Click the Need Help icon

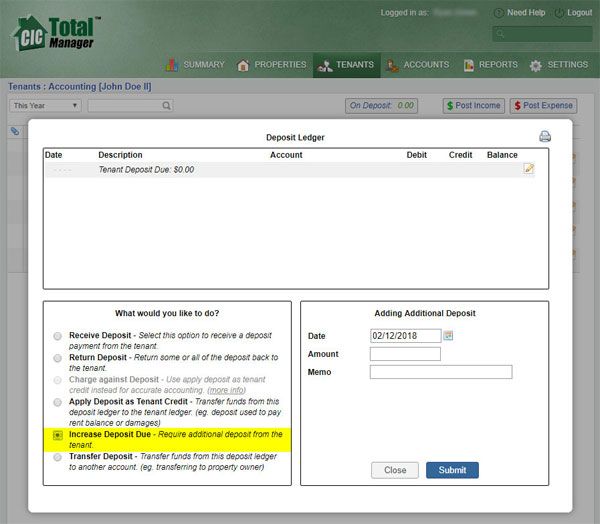[x=498, y=13]
